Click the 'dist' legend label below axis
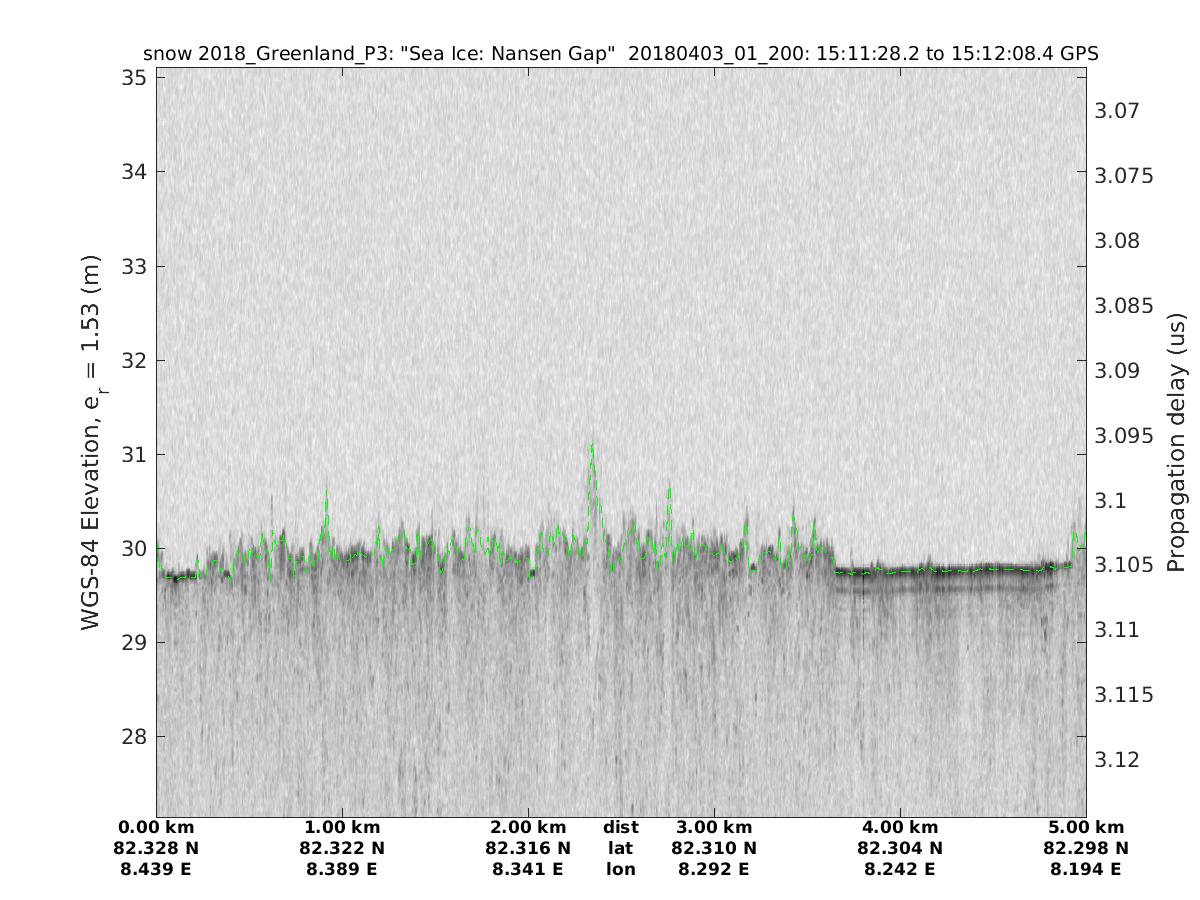 (620, 828)
